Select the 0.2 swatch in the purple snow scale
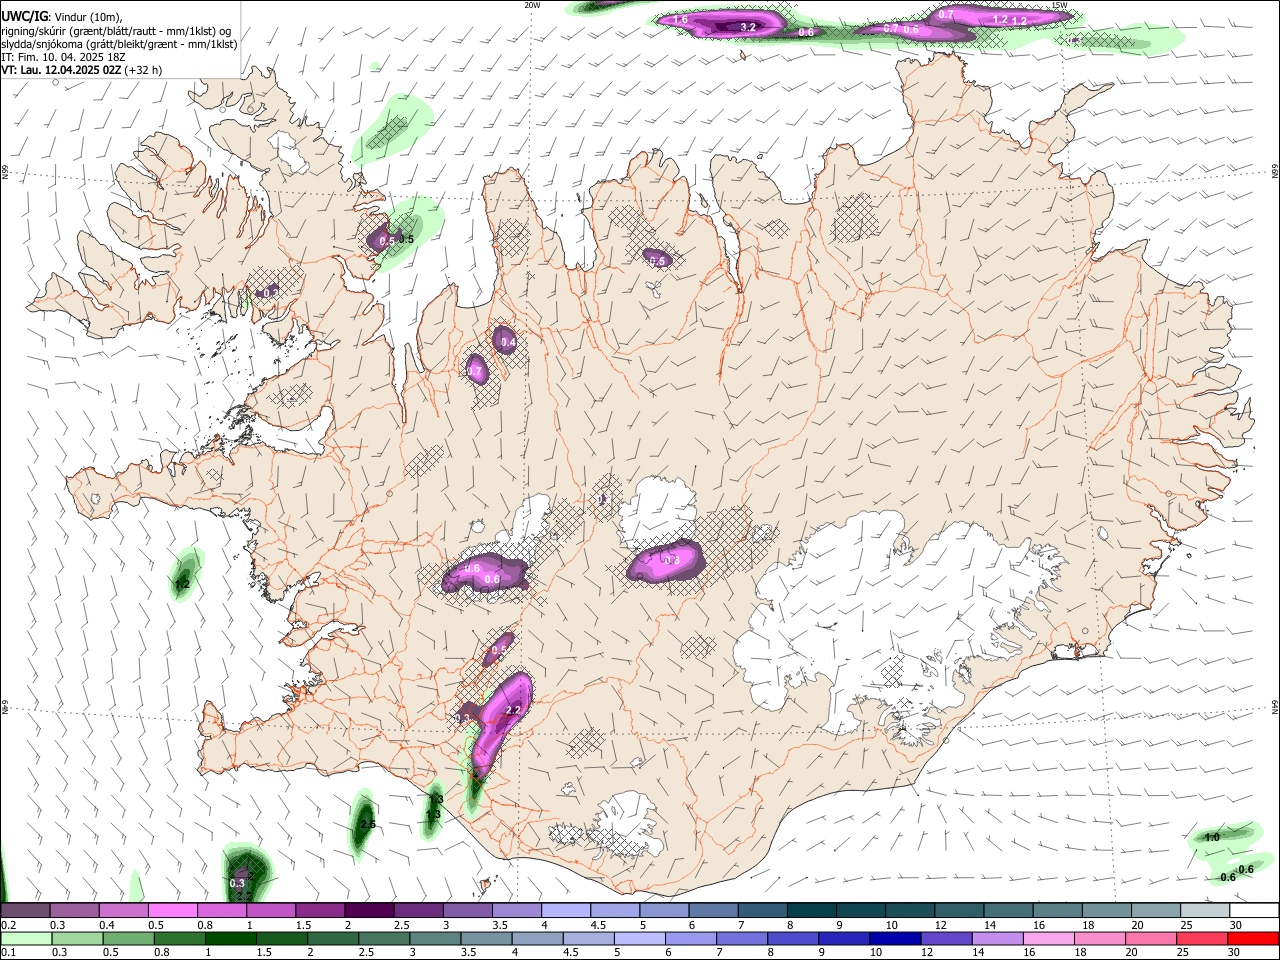The height and width of the screenshot is (960, 1280). pyautogui.click(x=25, y=910)
